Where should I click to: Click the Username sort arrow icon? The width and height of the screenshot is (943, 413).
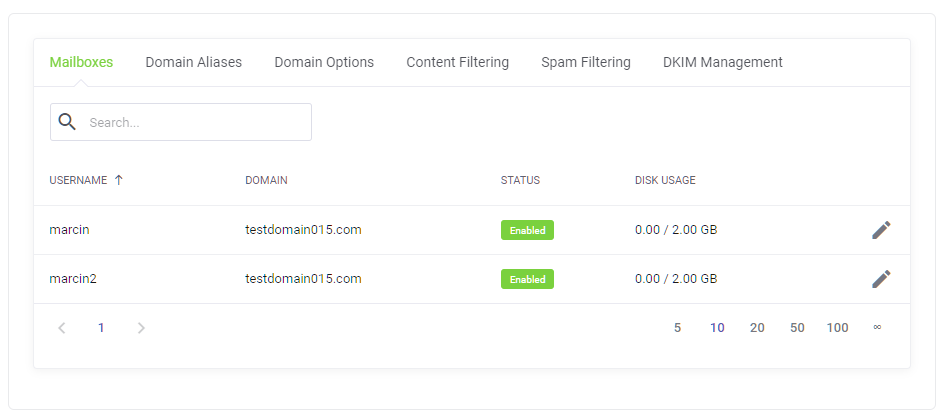pyautogui.click(x=119, y=180)
